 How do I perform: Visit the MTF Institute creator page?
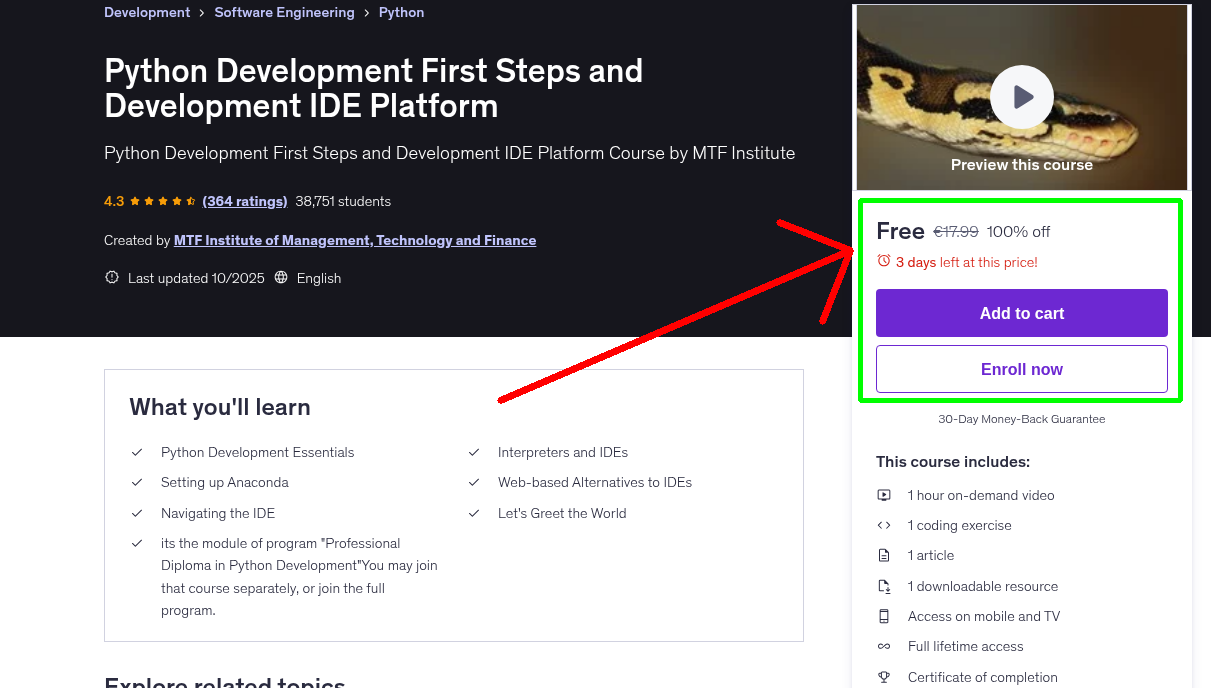click(355, 240)
